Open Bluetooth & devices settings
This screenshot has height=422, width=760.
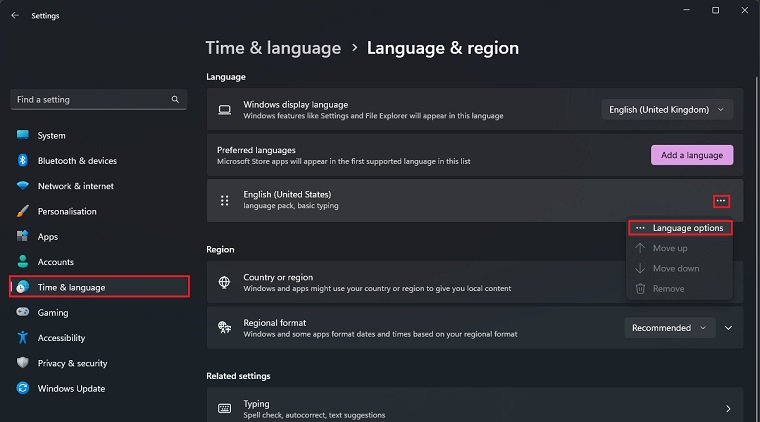99,160
